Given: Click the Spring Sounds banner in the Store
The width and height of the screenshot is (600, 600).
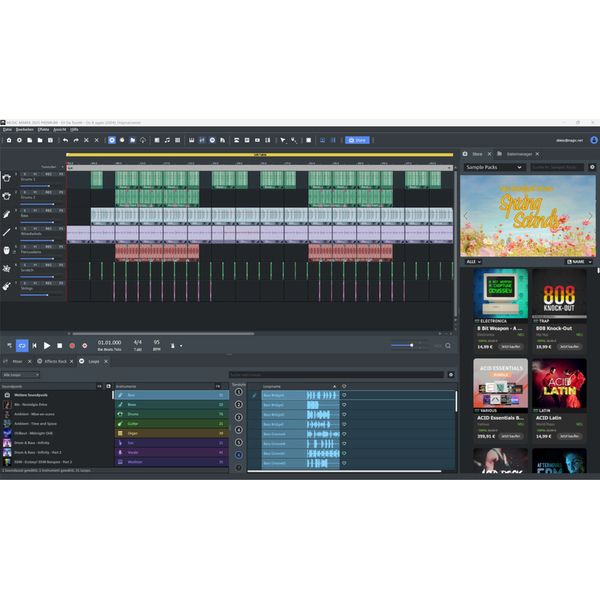Looking at the screenshot, I should pyautogui.click(x=528, y=216).
